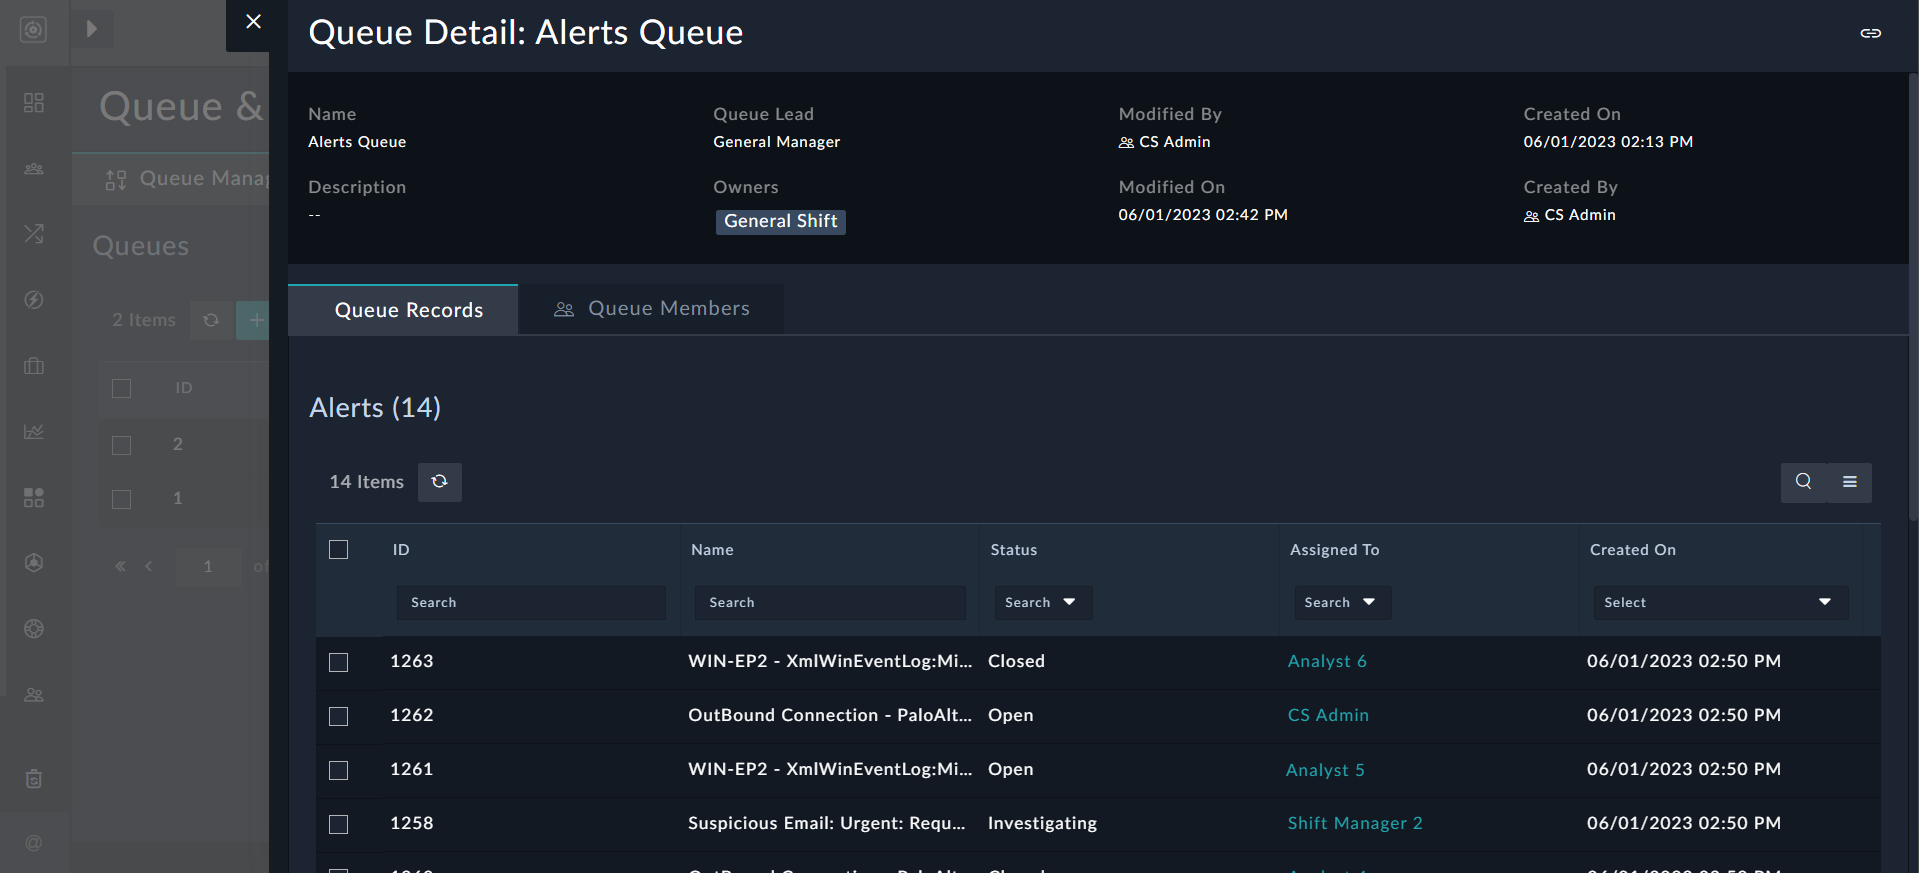This screenshot has width=1919, height=873.
Task: Open the Status filter dropdown
Action: 1042,603
